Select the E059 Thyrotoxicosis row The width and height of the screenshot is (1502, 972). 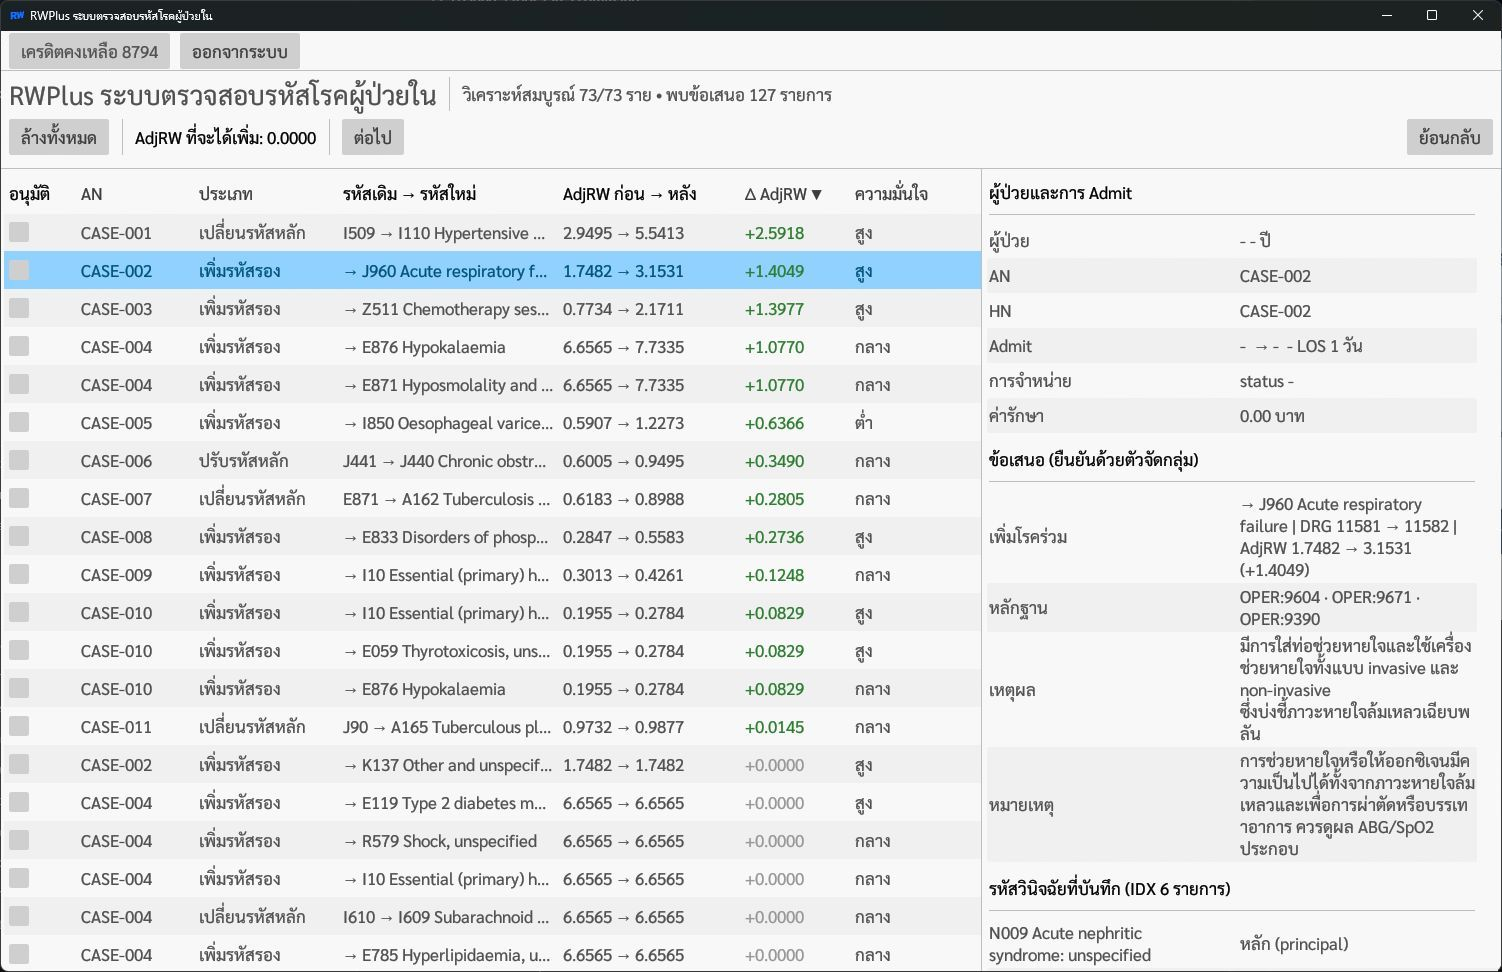click(x=492, y=651)
